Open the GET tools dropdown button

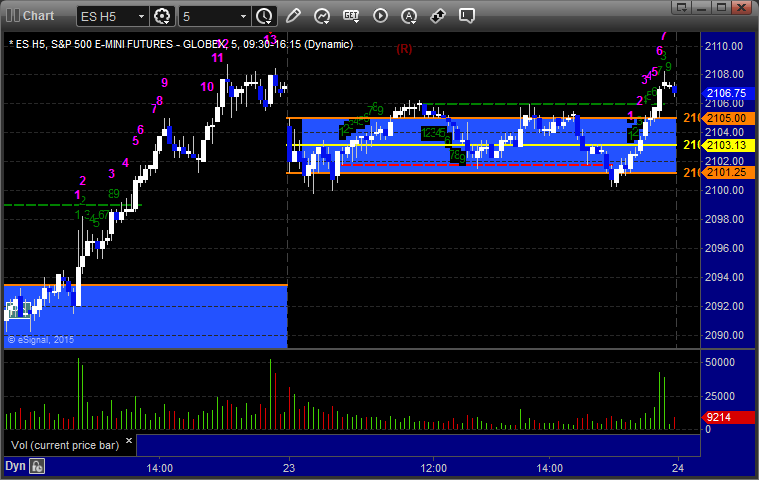click(351, 16)
